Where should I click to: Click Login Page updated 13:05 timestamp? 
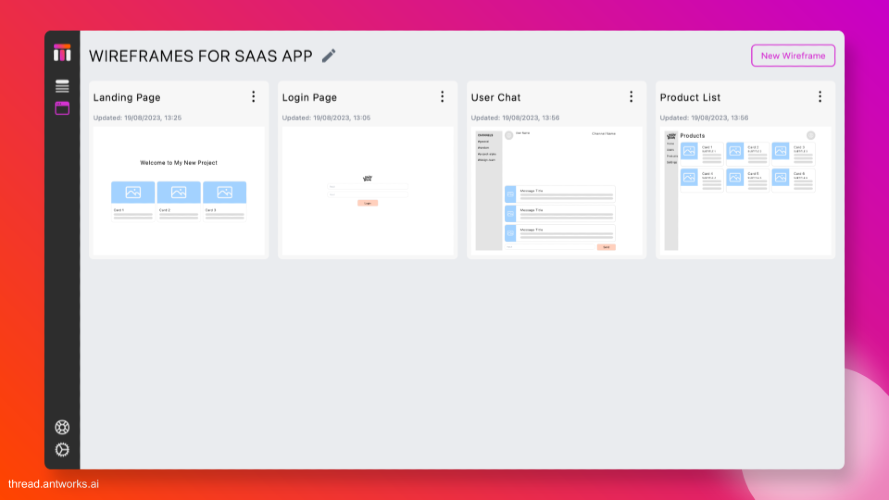point(326,118)
